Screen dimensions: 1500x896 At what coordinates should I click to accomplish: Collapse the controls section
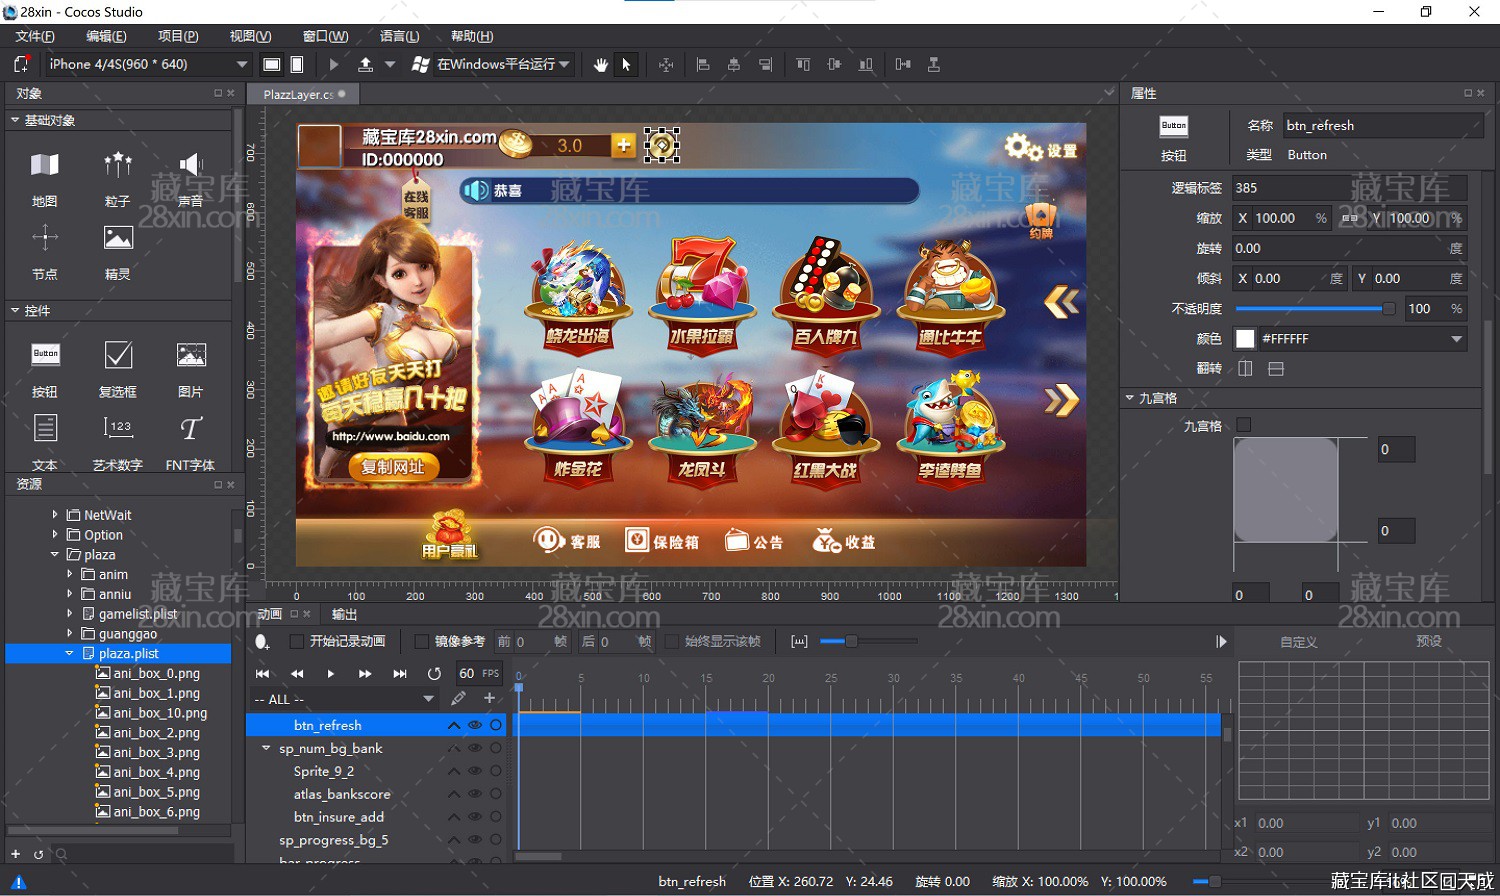[15, 311]
